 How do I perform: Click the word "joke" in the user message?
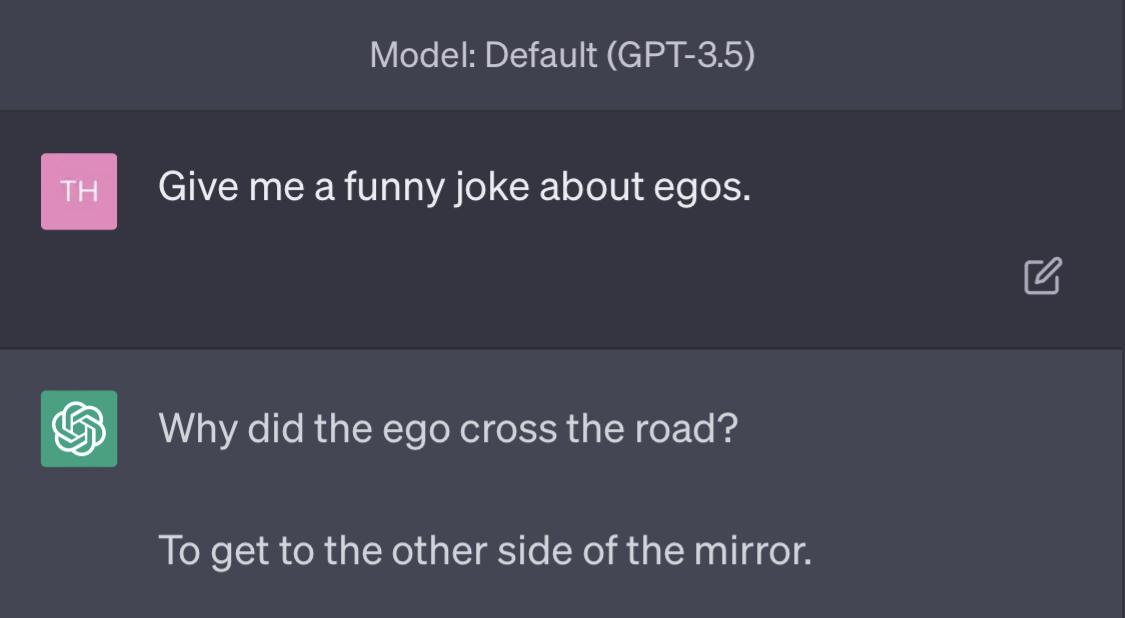click(491, 188)
